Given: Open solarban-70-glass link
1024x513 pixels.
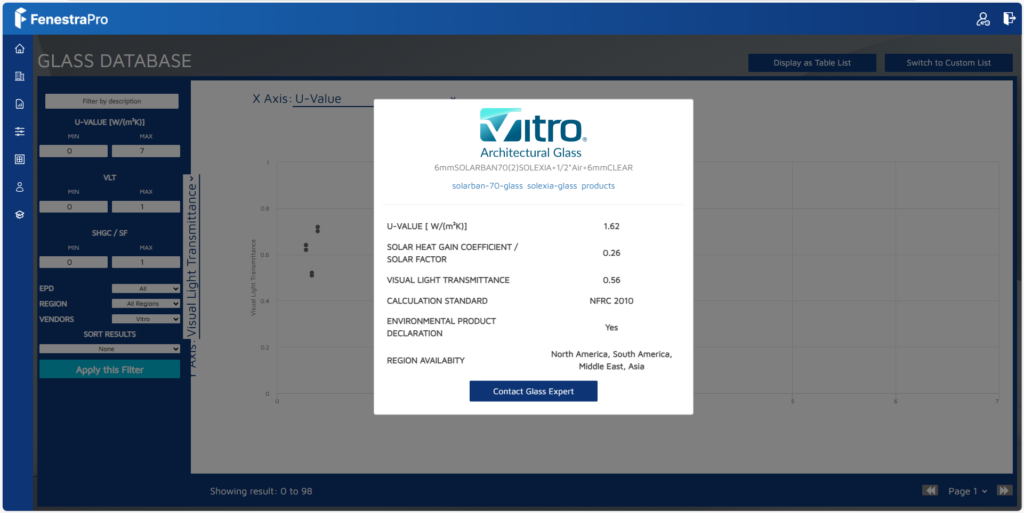Looking at the screenshot, I should coord(487,186).
